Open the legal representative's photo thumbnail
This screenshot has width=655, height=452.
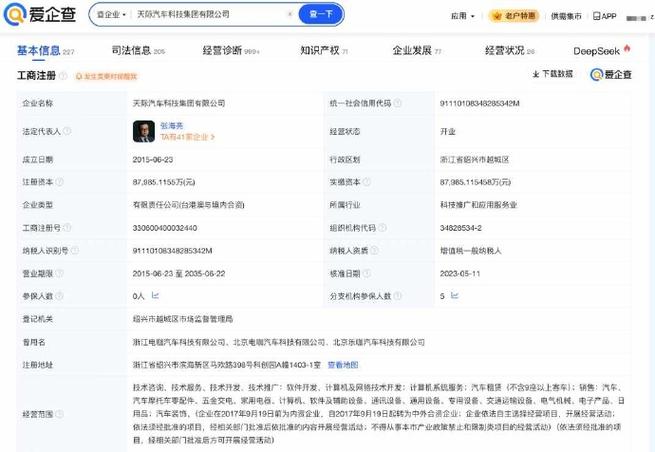[144, 131]
